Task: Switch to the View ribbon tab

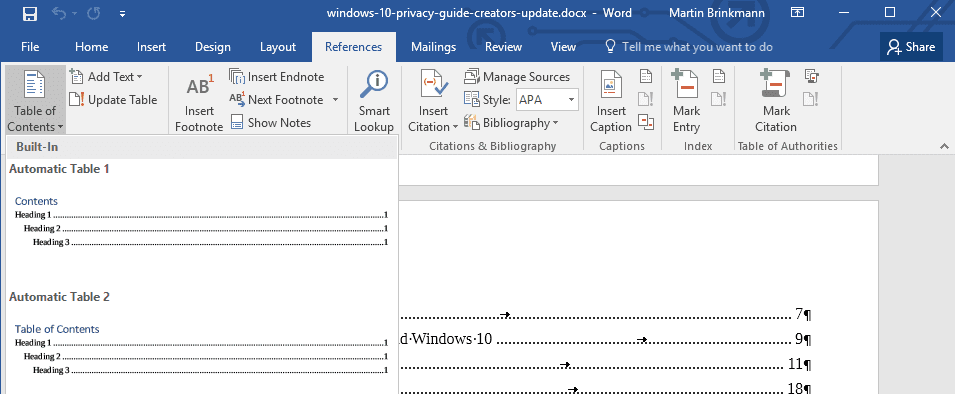Action: click(563, 47)
